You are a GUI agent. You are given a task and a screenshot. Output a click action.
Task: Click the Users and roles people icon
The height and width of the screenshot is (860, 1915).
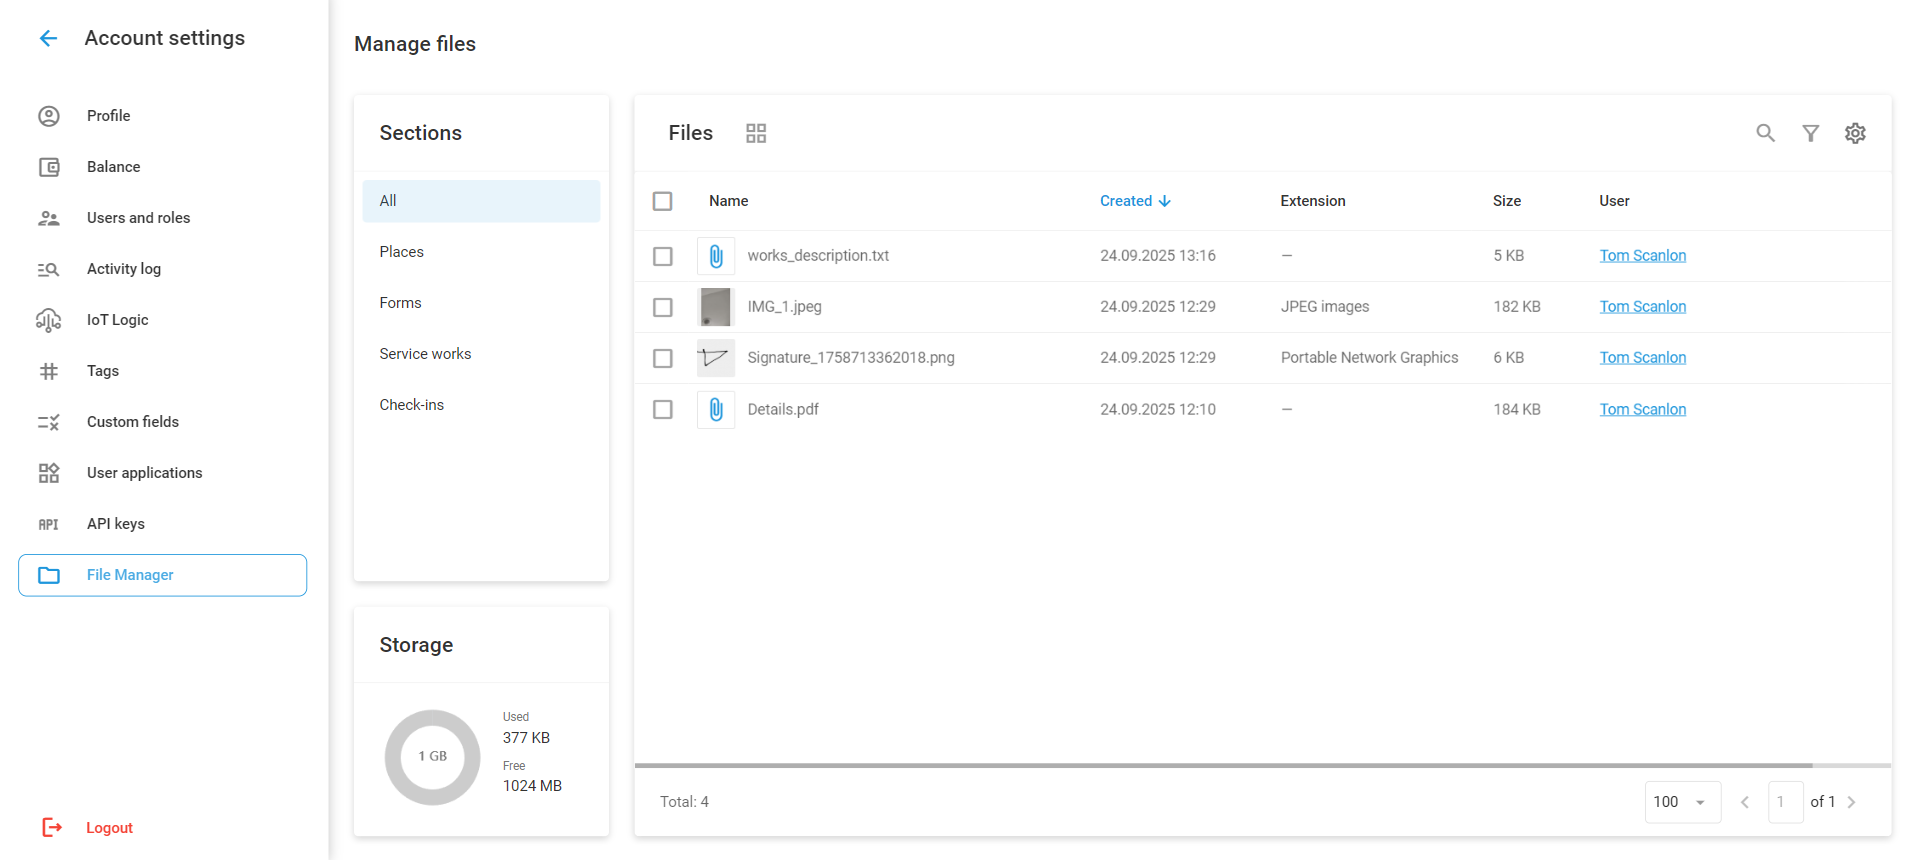[x=49, y=218]
